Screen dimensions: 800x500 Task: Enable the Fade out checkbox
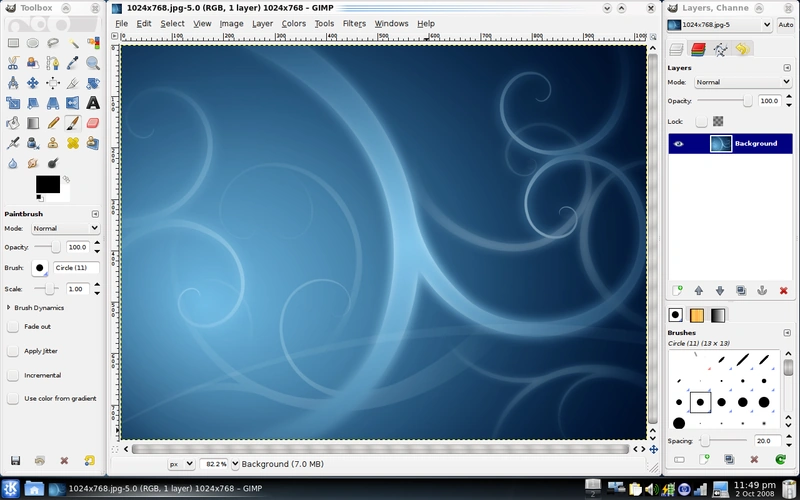(13, 327)
